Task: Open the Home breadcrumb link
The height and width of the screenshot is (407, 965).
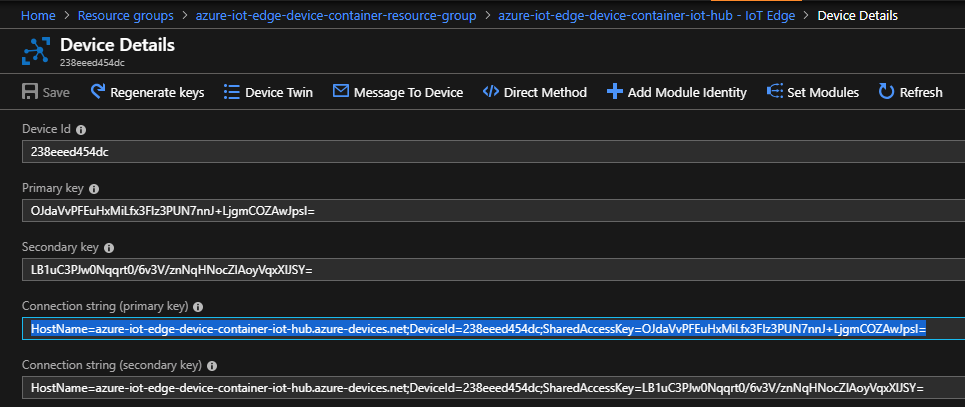Action: [x=38, y=15]
